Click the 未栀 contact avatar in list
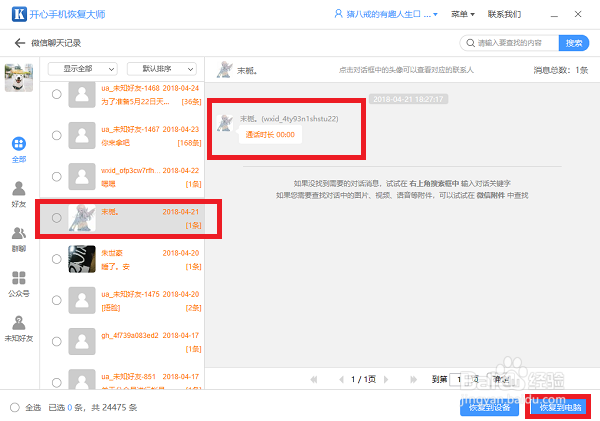 point(82,218)
